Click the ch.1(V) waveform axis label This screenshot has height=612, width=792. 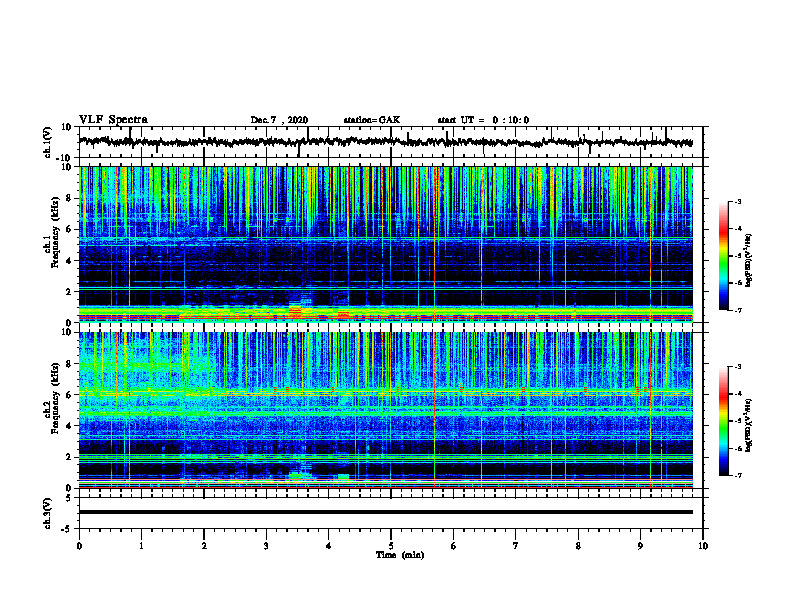pyautogui.click(x=48, y=142)
